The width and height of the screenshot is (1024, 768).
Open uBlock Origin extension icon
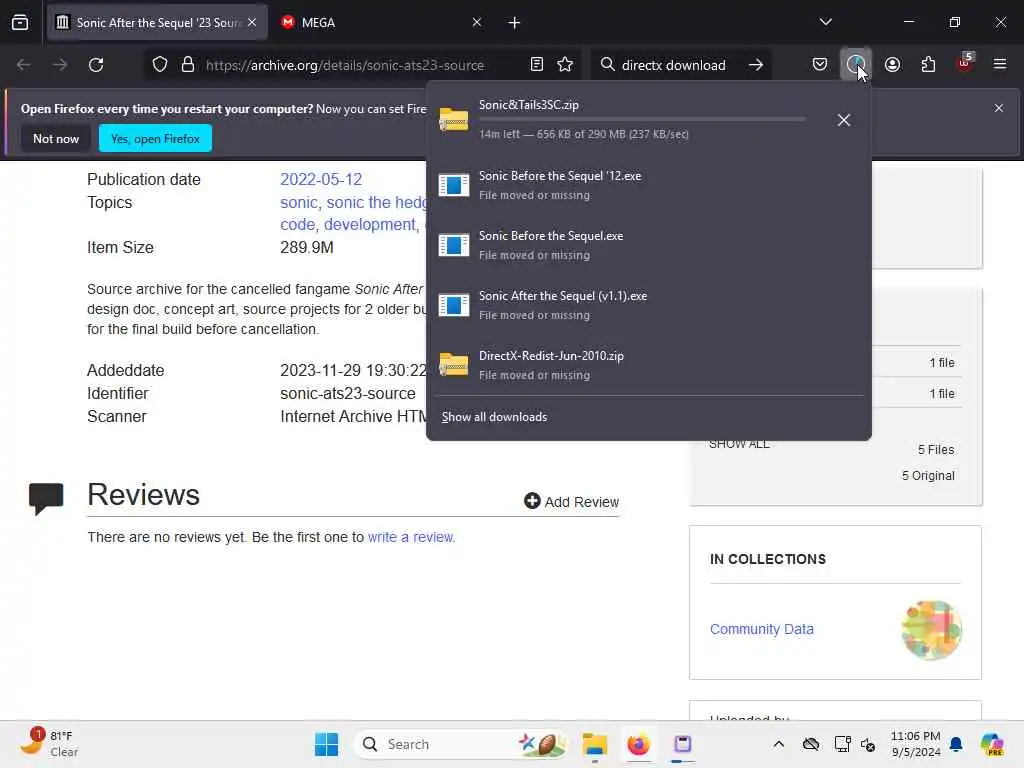[x=965, y=63]
